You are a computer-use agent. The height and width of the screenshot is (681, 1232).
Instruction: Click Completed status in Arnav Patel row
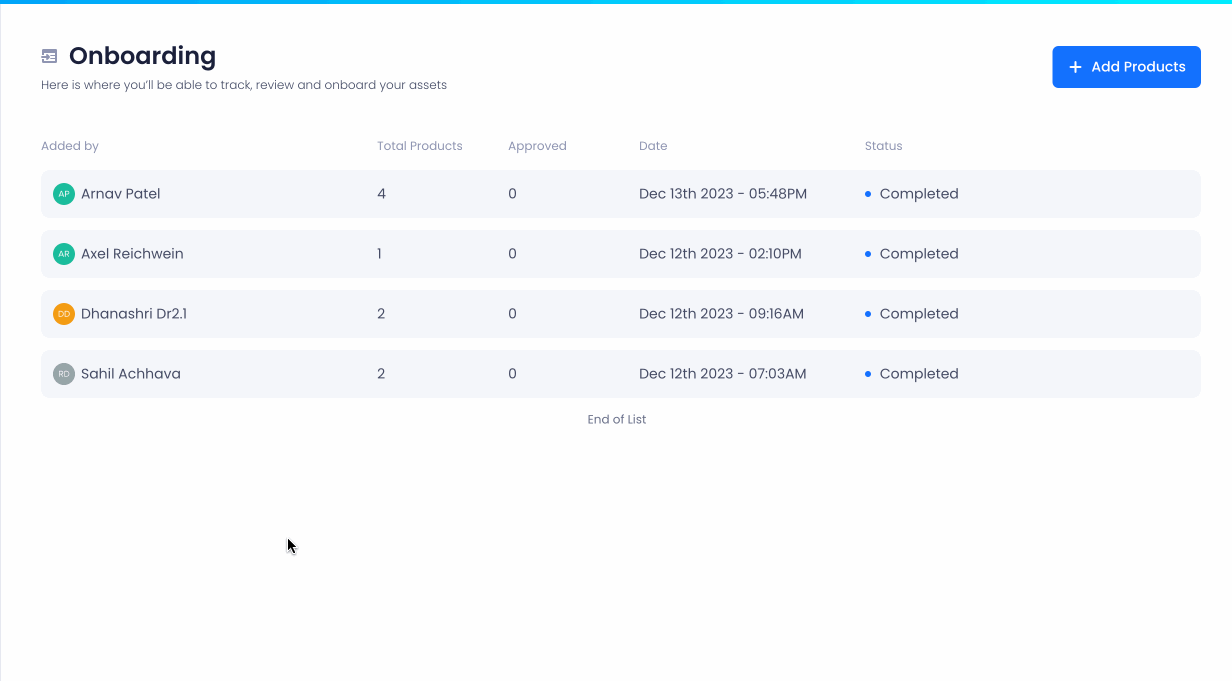(912, 194)
